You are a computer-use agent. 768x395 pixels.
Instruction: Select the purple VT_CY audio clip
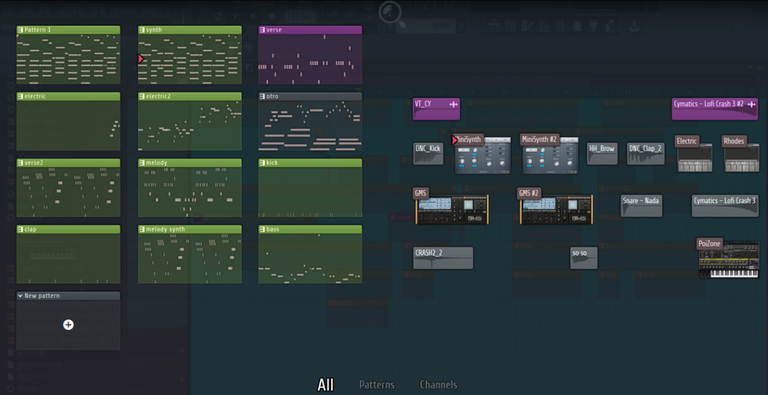point(436,109)
